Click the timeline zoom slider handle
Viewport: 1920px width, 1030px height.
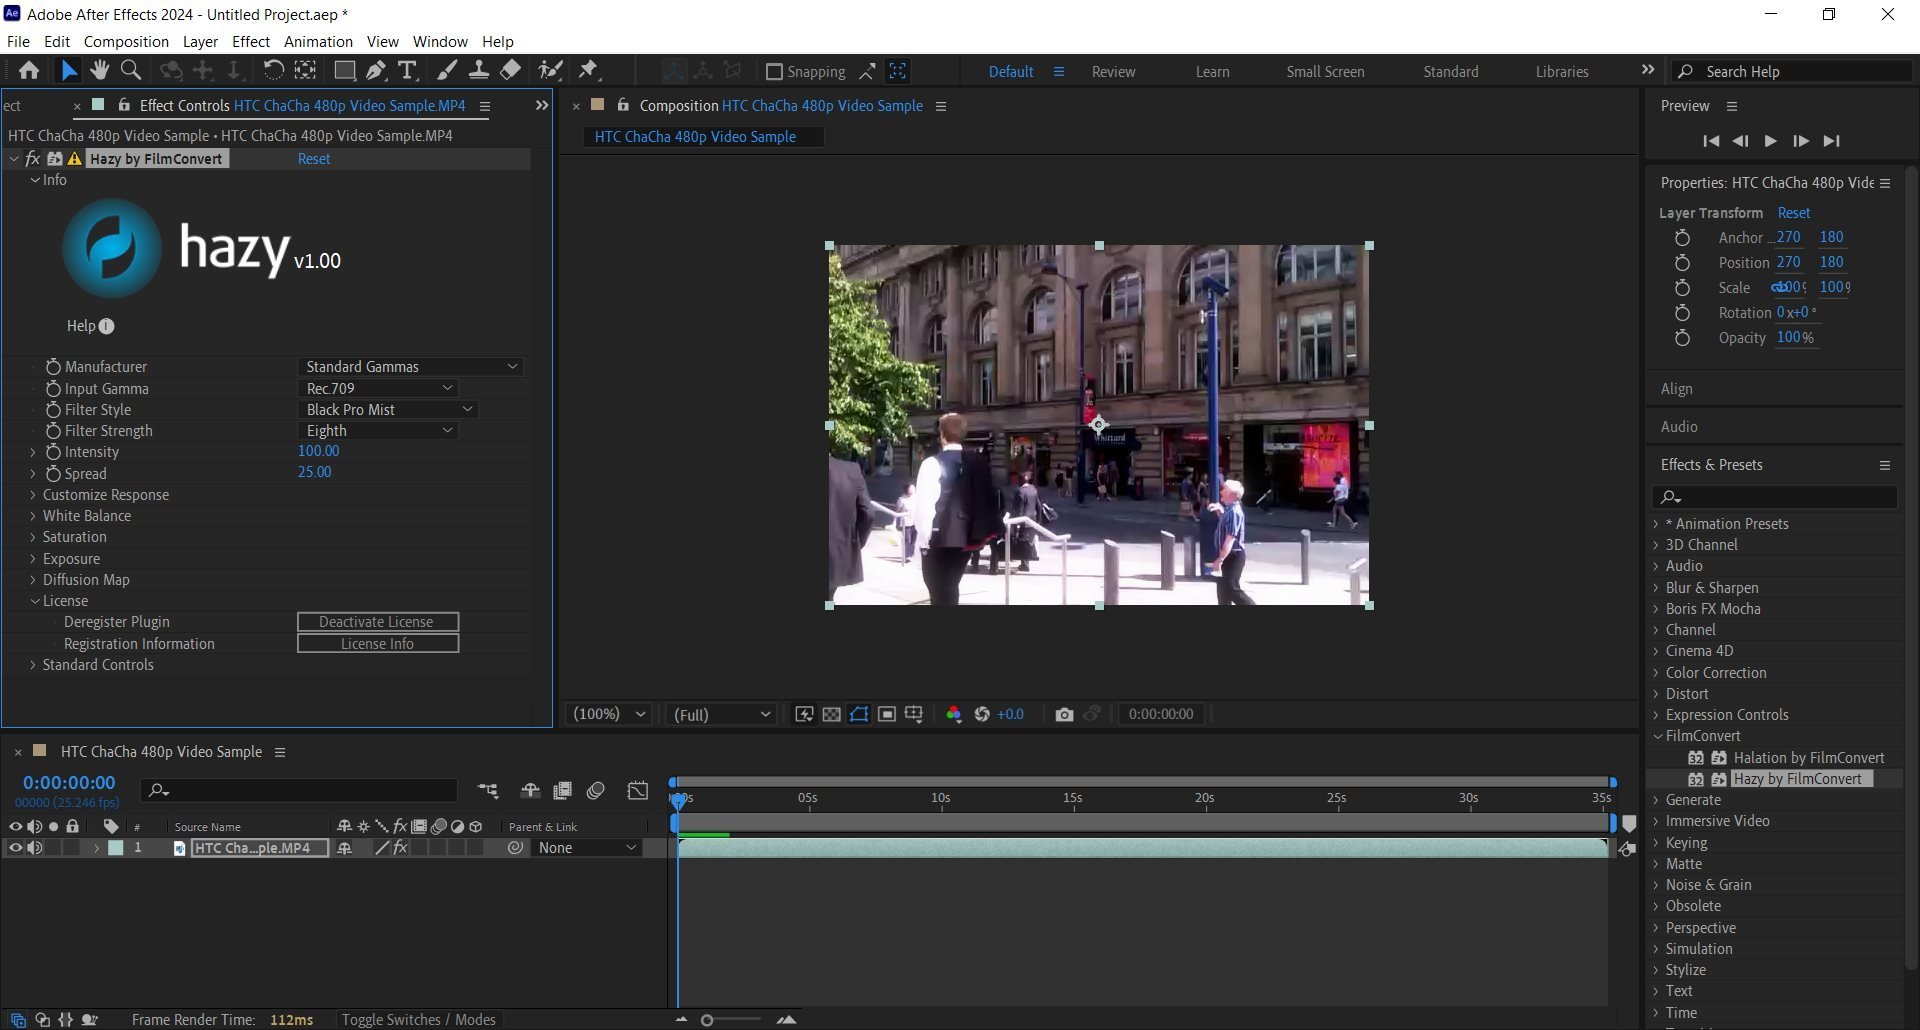(x=707, y=1020)
